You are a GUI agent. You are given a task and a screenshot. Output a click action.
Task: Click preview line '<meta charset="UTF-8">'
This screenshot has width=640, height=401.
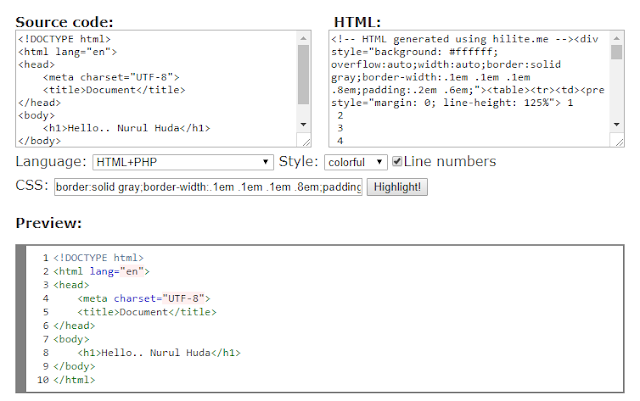pos(144,299)
